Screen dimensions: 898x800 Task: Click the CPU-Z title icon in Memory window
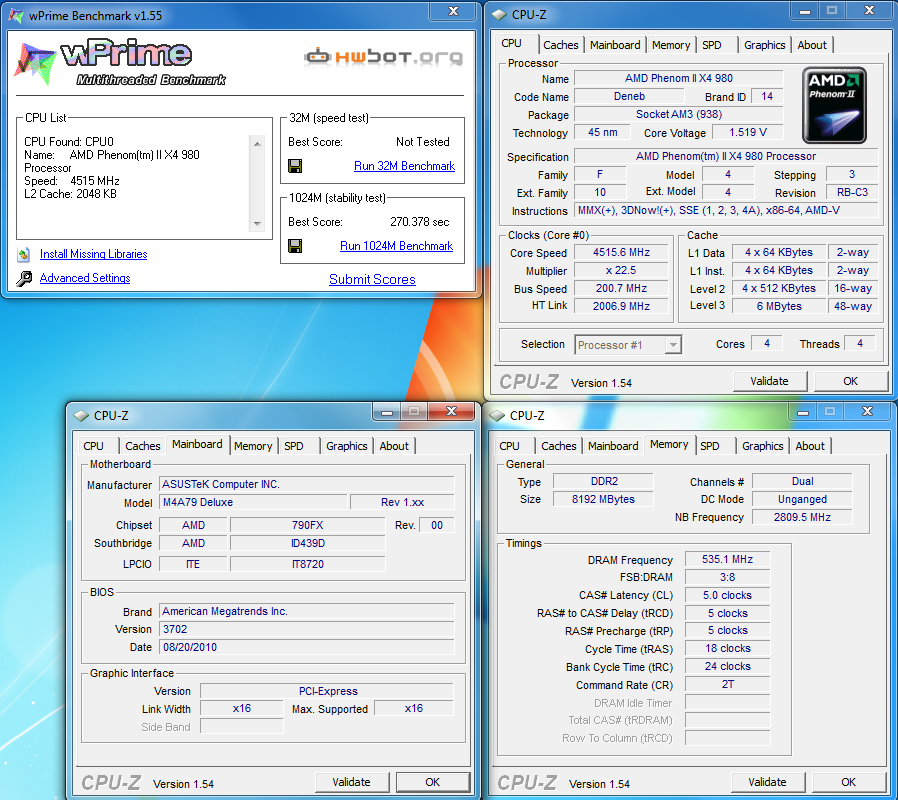(x=498, y=416)
